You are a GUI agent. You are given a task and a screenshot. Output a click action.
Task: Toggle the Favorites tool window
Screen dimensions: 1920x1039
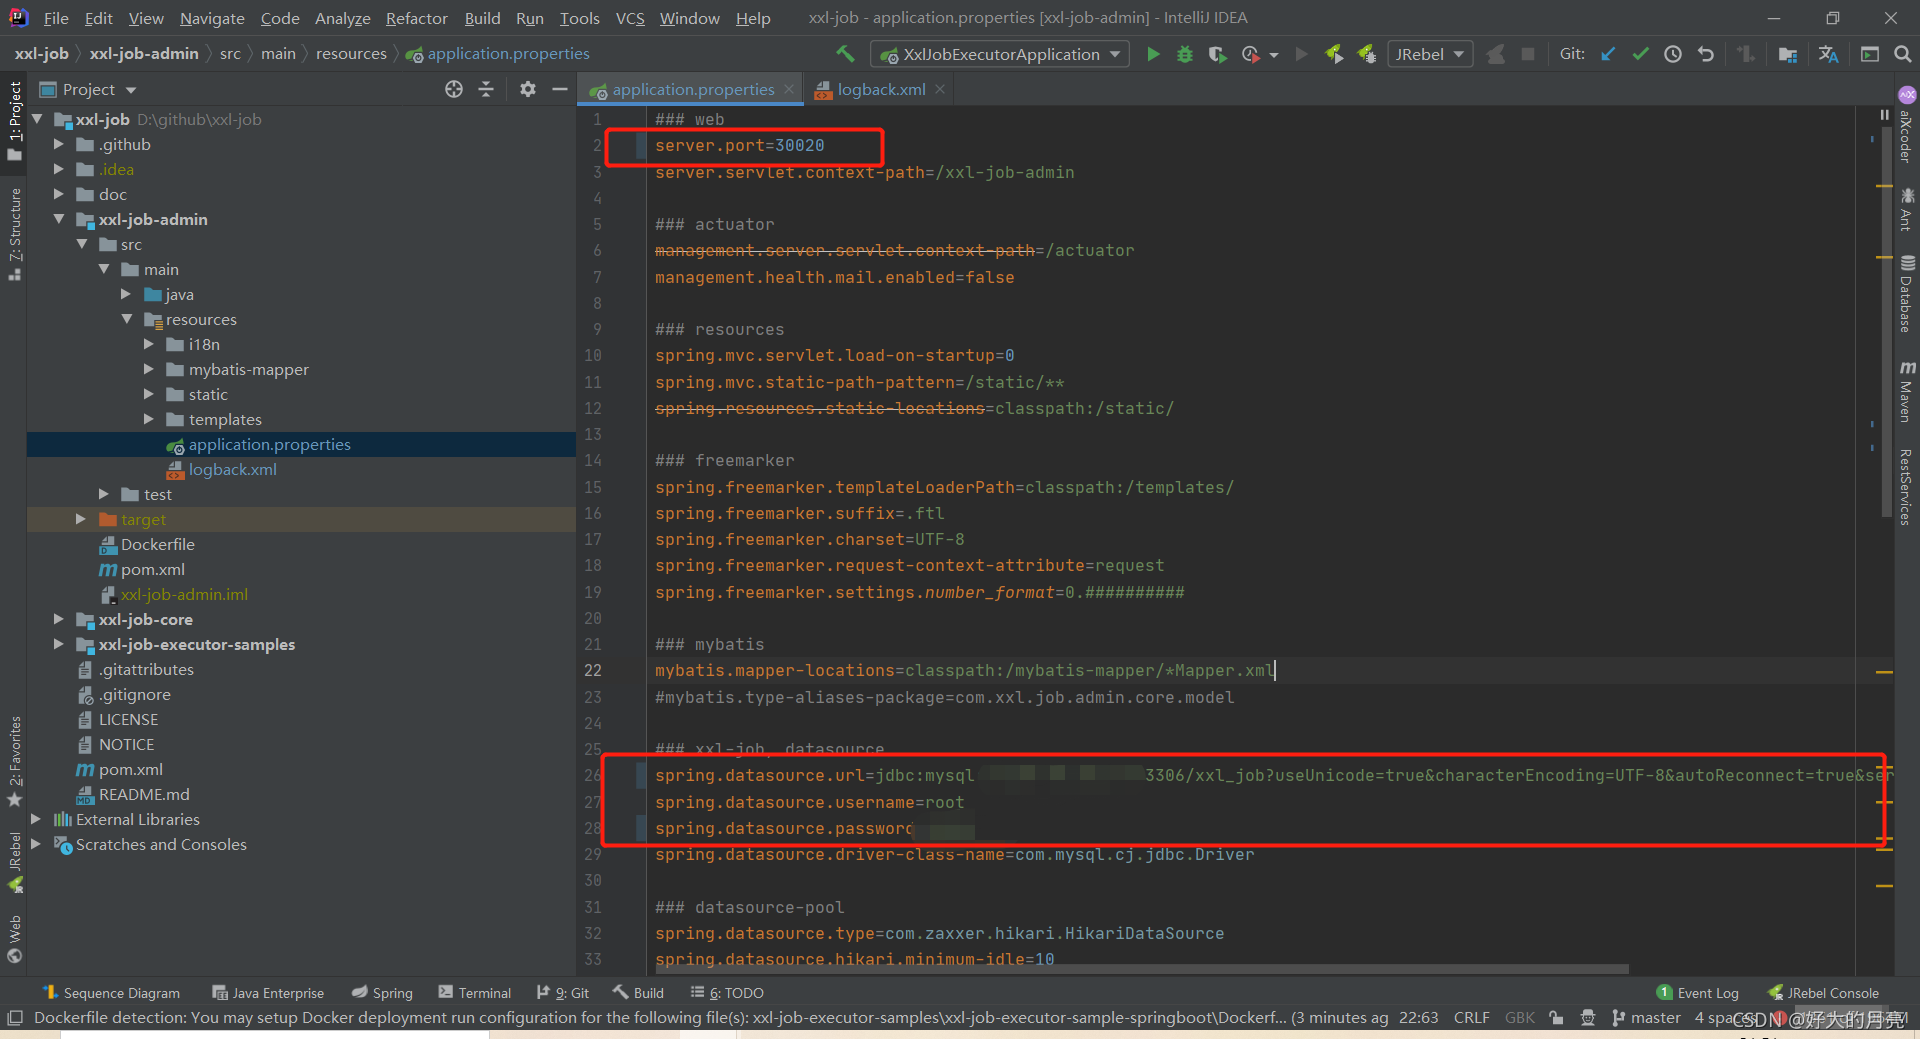(15, 762)
